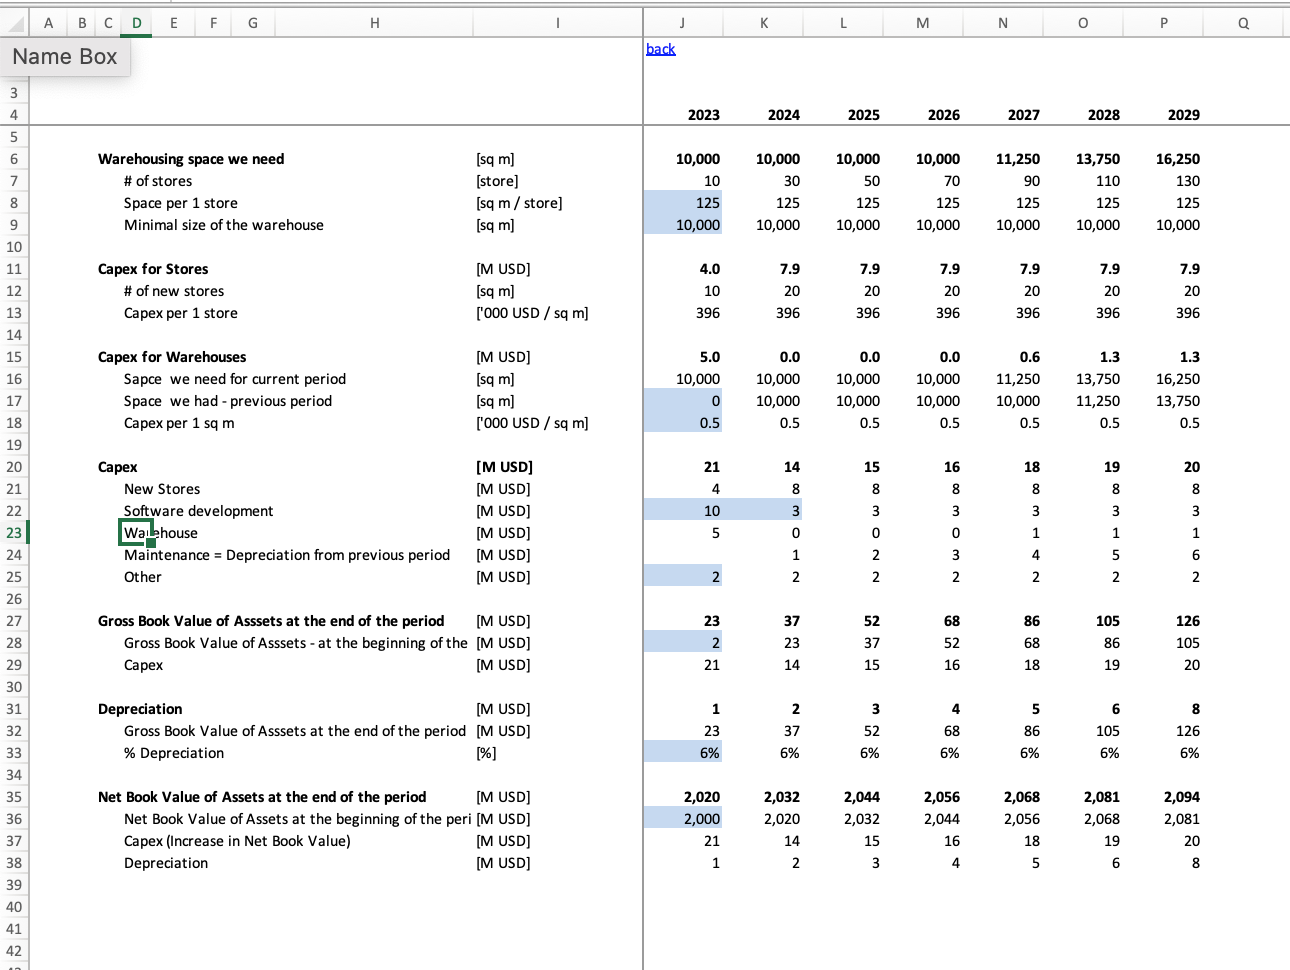Click 'Capex (Increase in Net Book Value)' label
Image resolution: width=1290 pixels, height=970 pixels.
click(x=237, y=841)
